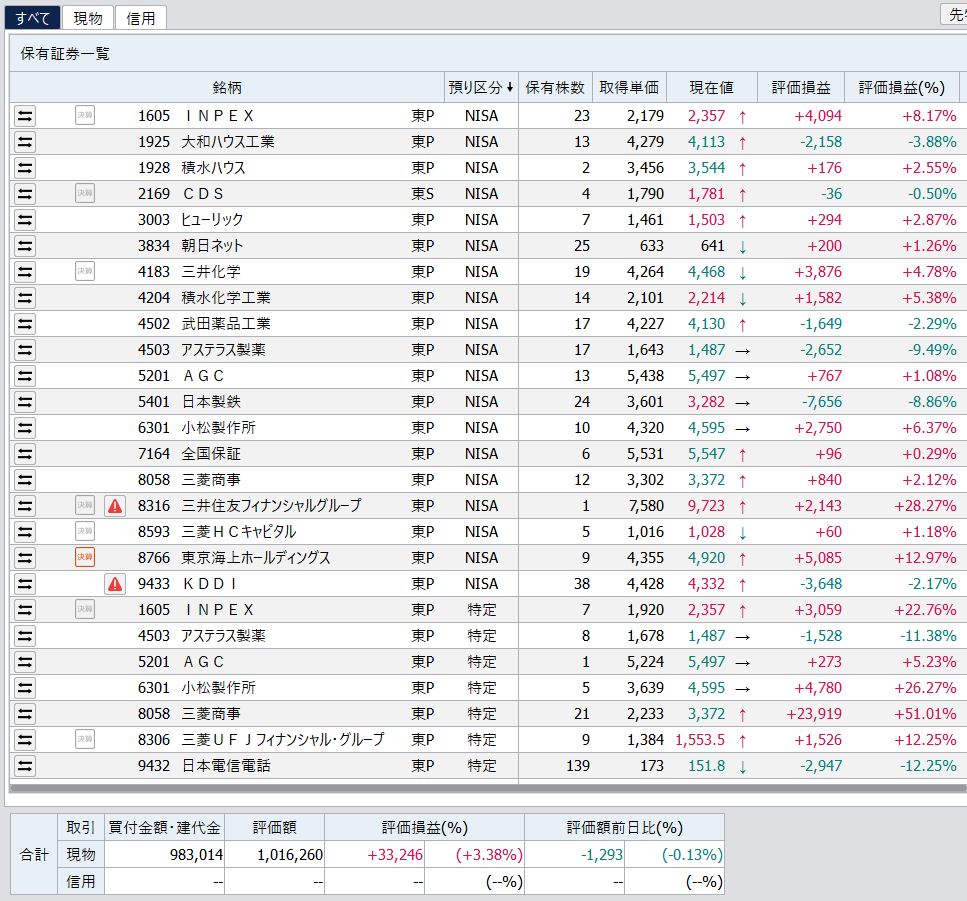Click trade arrows icon for 1925 大和ハウス工業
This screenshot has width=967, height=901.
point(25,142)
